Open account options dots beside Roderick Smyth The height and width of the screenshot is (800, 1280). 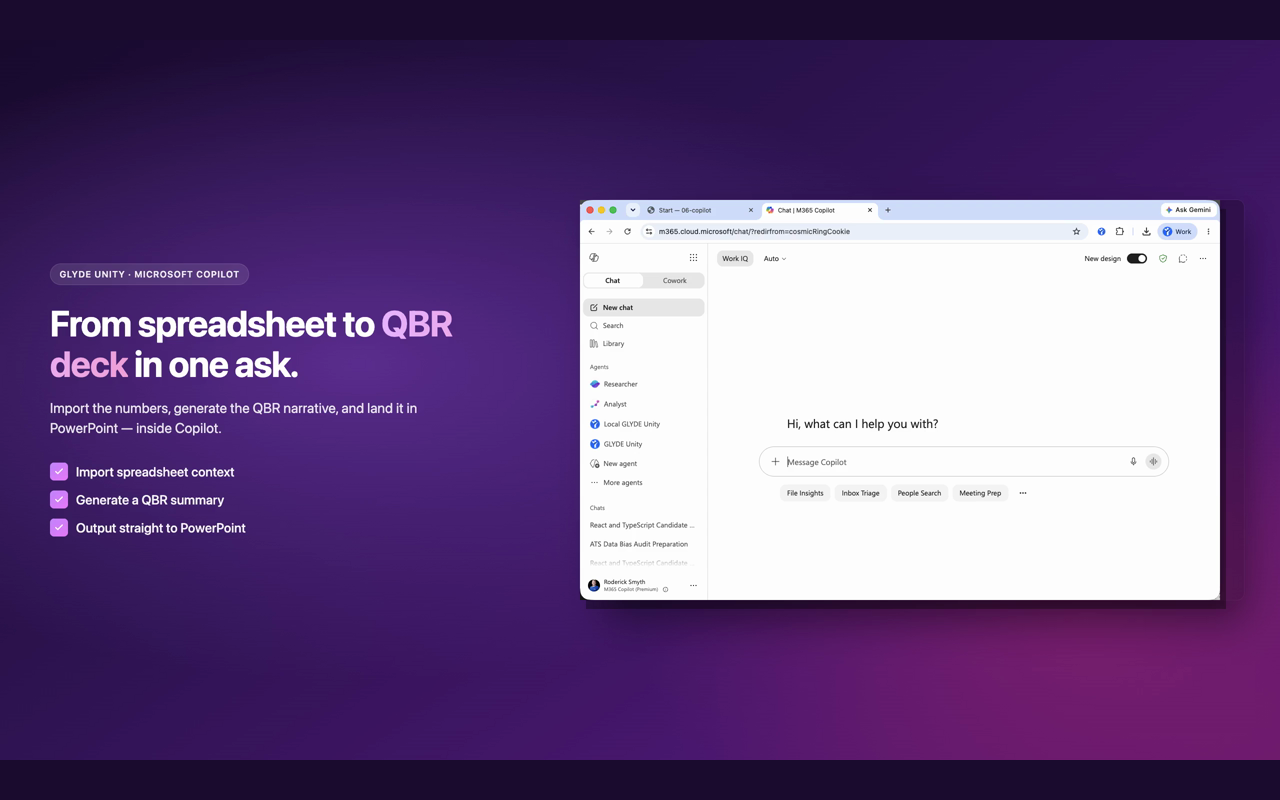click(x=693, y=586)
